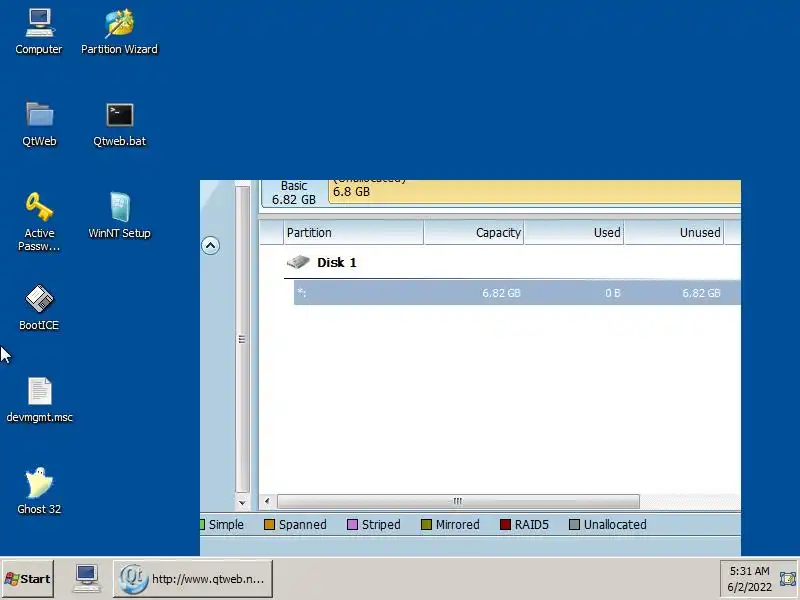Click the computer icon in the taskbar
Viewport: 800px width, 600px height.
coord(86,579)
